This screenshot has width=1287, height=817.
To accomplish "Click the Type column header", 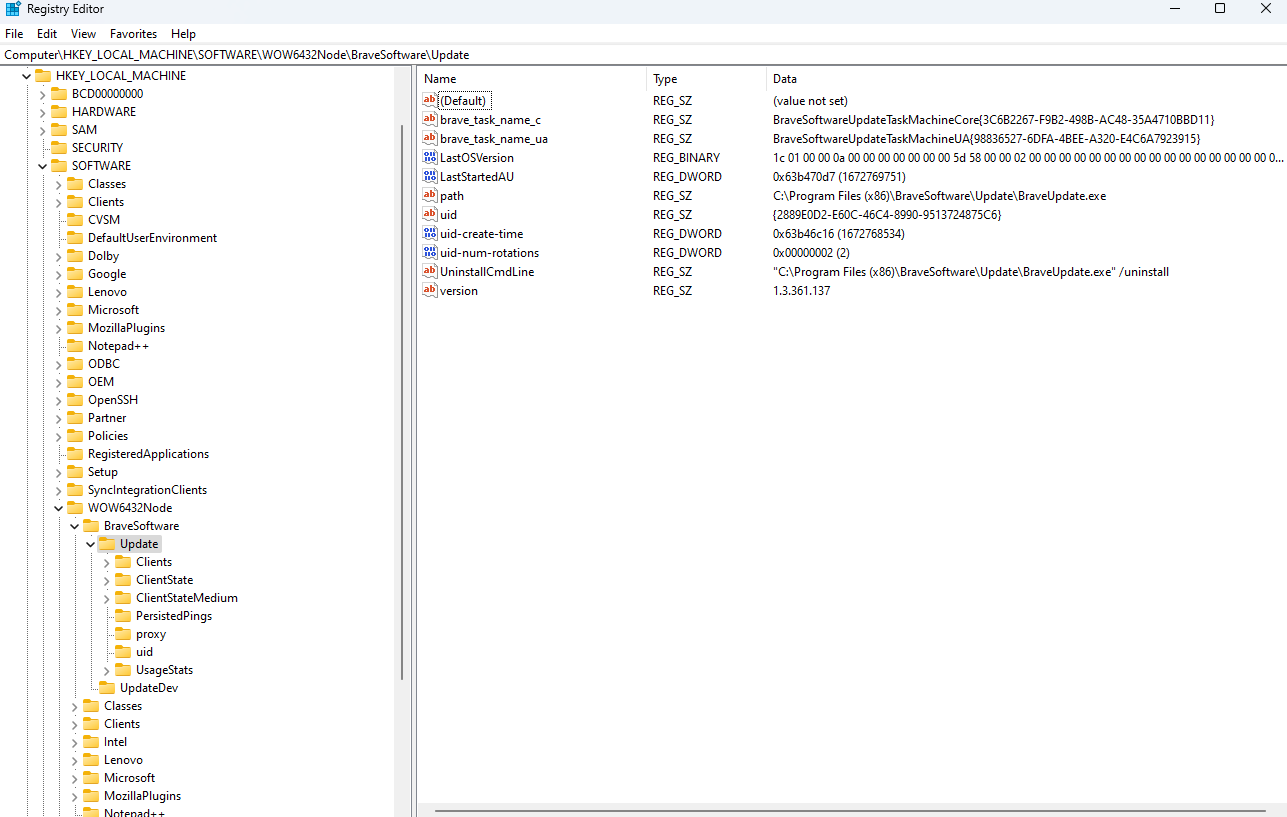I will pyautogui.click(x=707, y=79).
